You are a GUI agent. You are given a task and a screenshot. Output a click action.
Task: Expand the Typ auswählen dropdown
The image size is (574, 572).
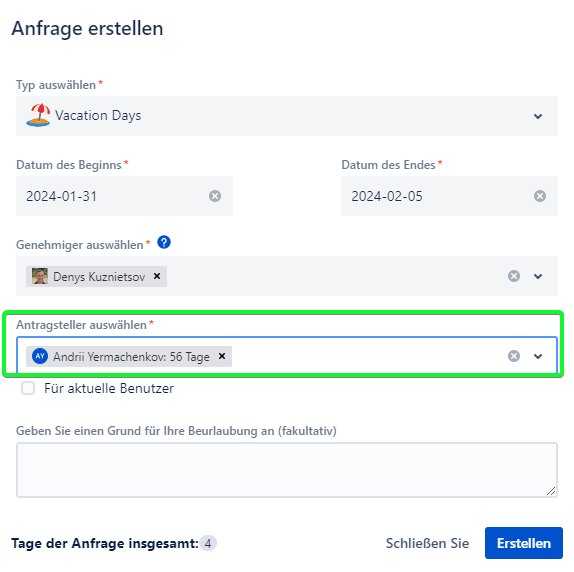pyautogui.click(x=287, y=116)
